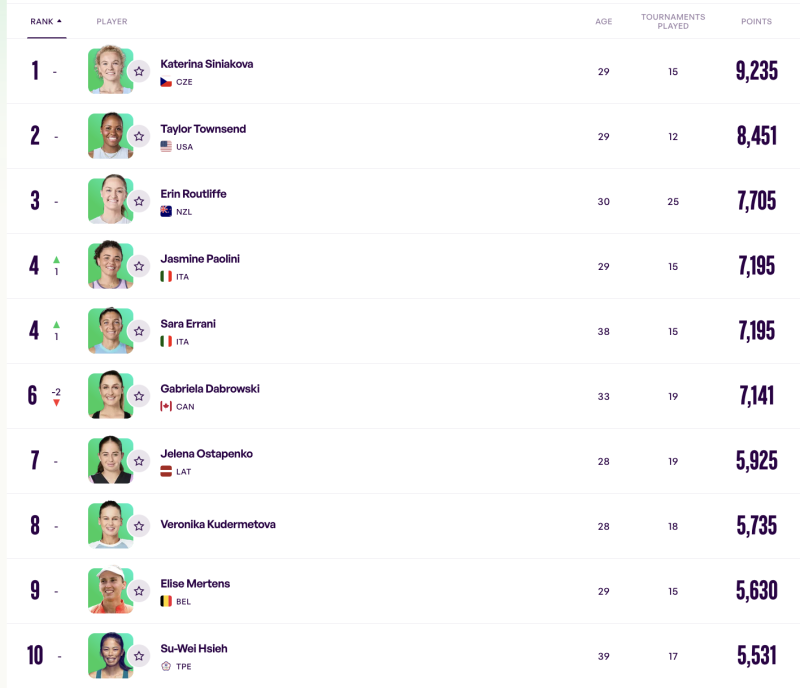Click the Tournaments Played column header
The image size is (800, 688).
click(673, 21)
